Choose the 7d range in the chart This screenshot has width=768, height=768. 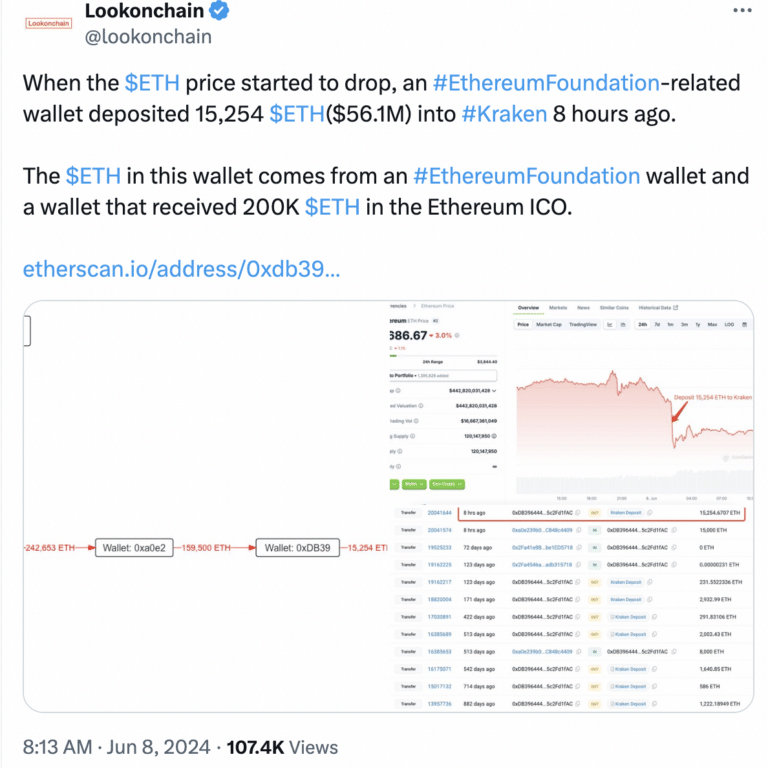tap(657, 324)
